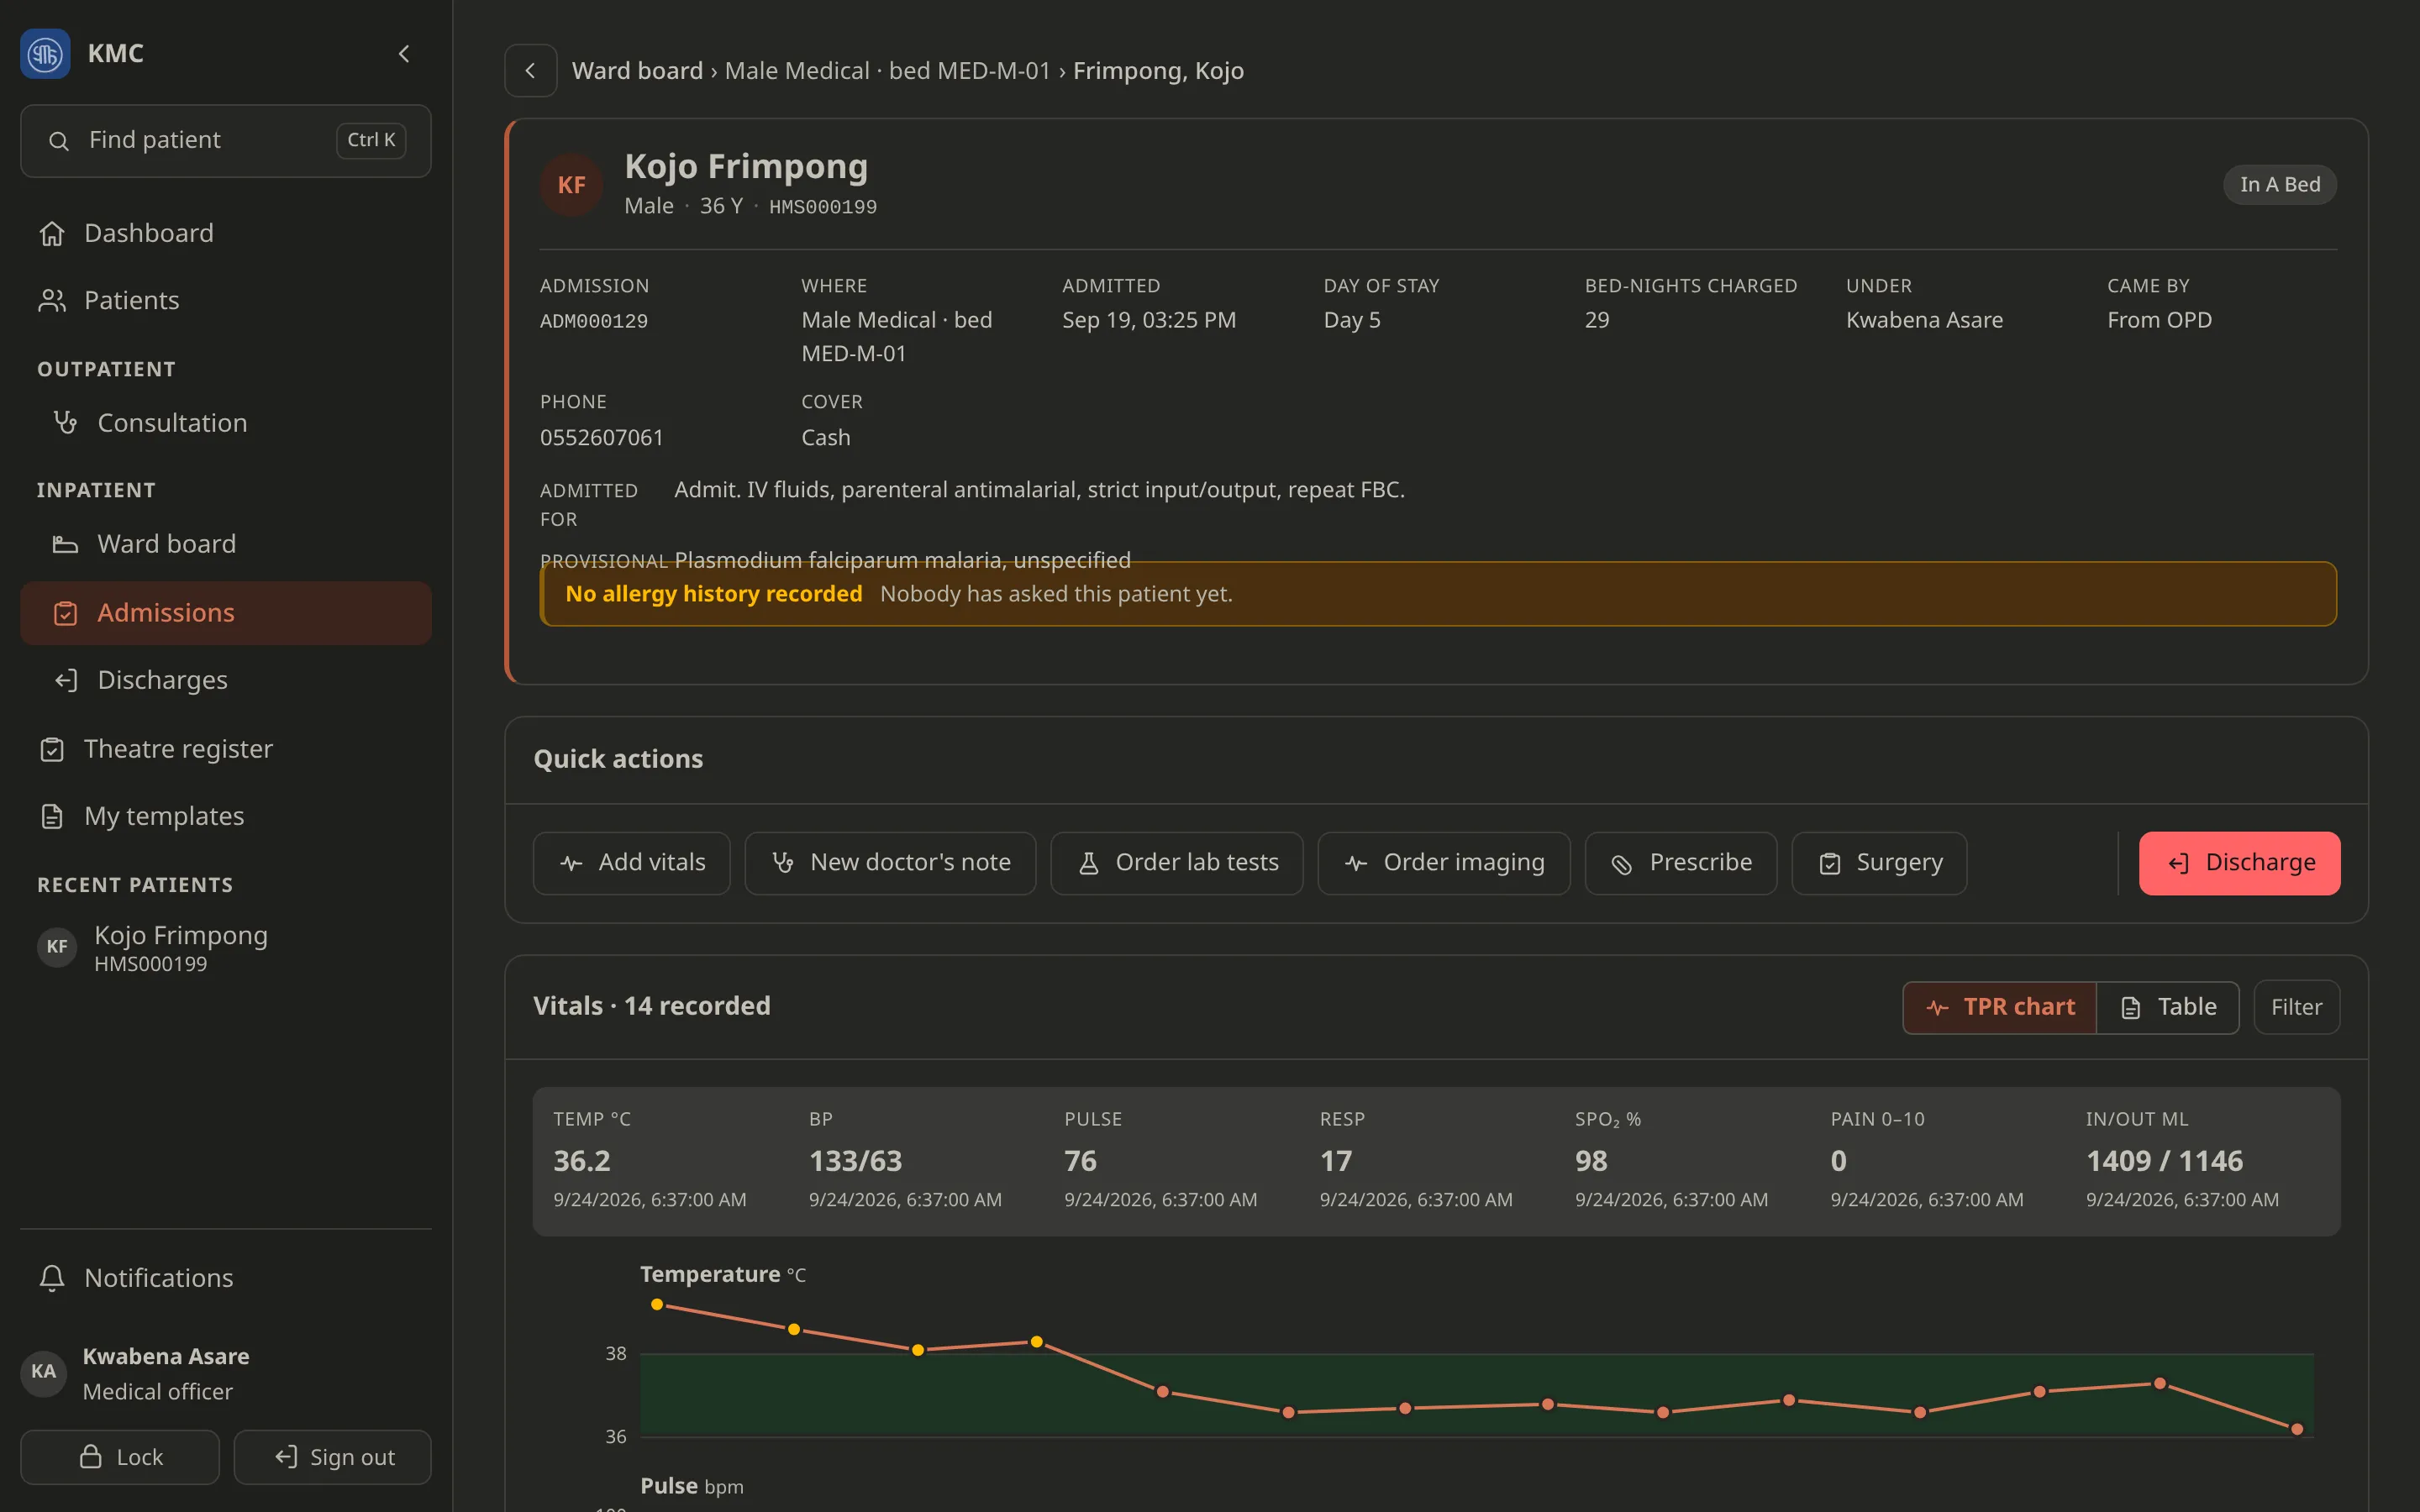Viewport: 2420px width, 1512px height.
Task: Open Notifications
Action: 226,1278
